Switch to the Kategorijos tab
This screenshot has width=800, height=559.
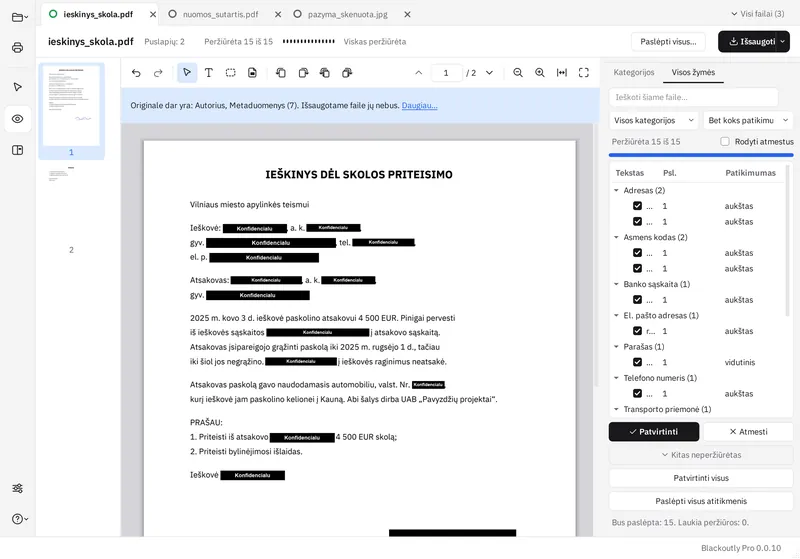[x=634, y=72]
